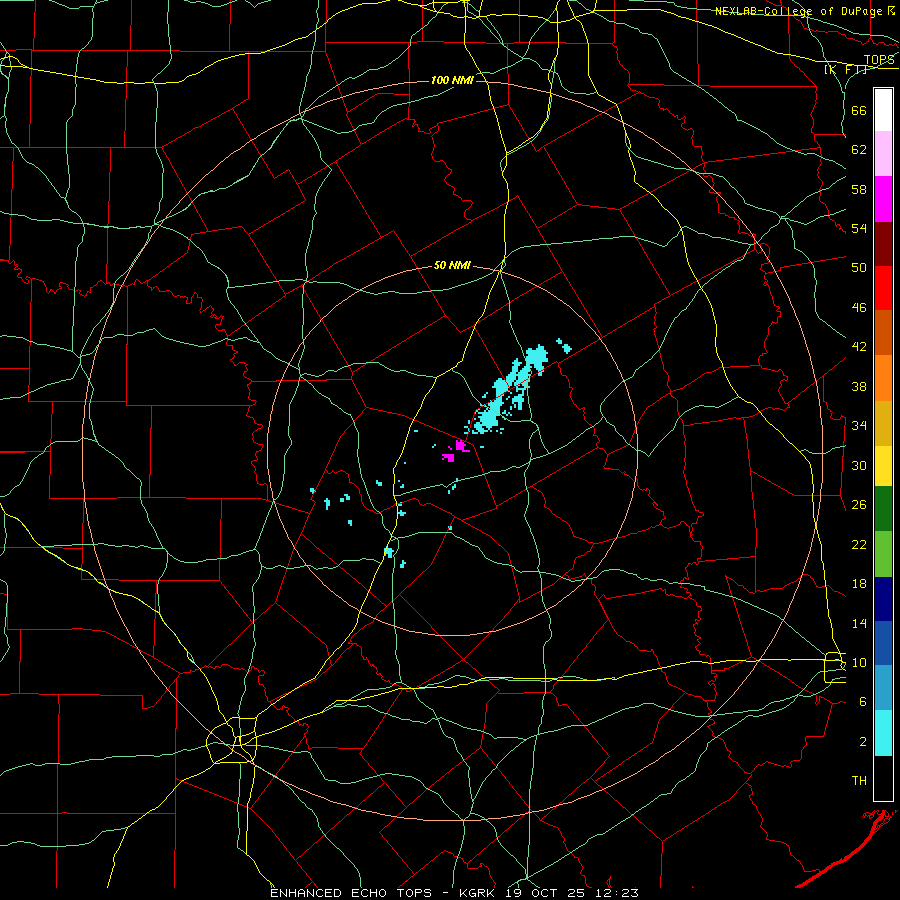This screenshot has width=900, height=900.
Task: Click the legend value 54
Action: click(859, 228)
